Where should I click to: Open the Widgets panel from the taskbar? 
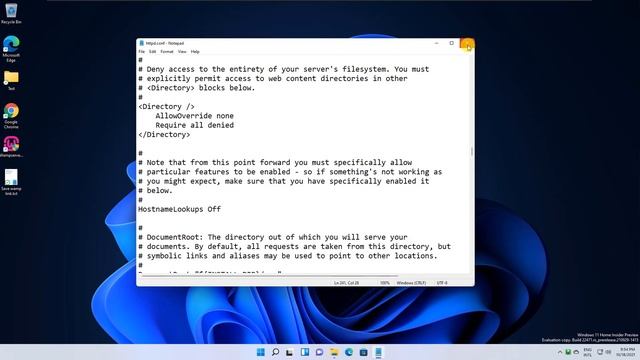[304, 352]
